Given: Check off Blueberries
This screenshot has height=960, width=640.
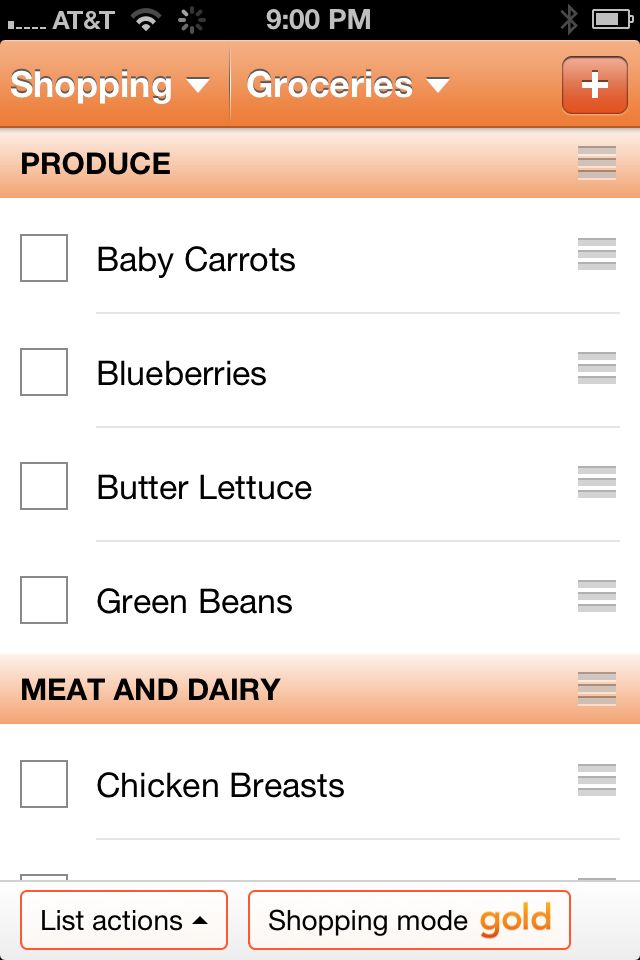Looking at the screenshot, I should pyautogui.click(x=44, y=372).
